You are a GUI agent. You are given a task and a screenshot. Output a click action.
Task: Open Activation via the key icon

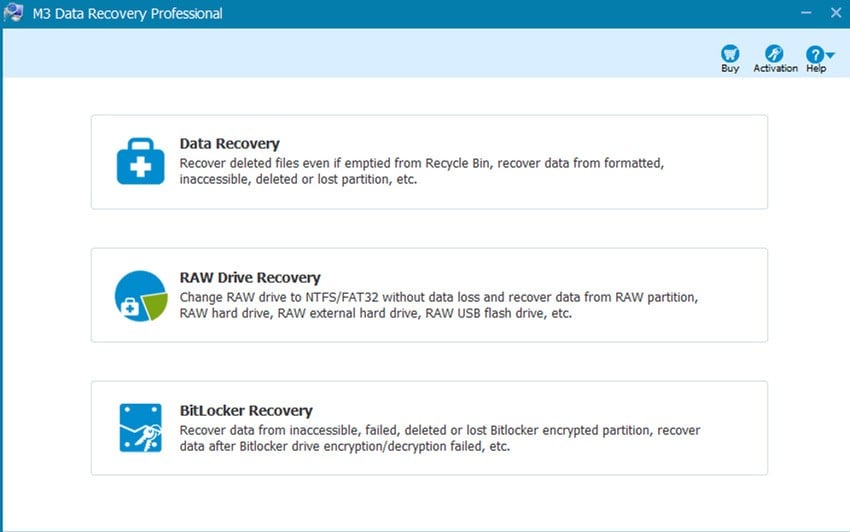coord(774,54)
